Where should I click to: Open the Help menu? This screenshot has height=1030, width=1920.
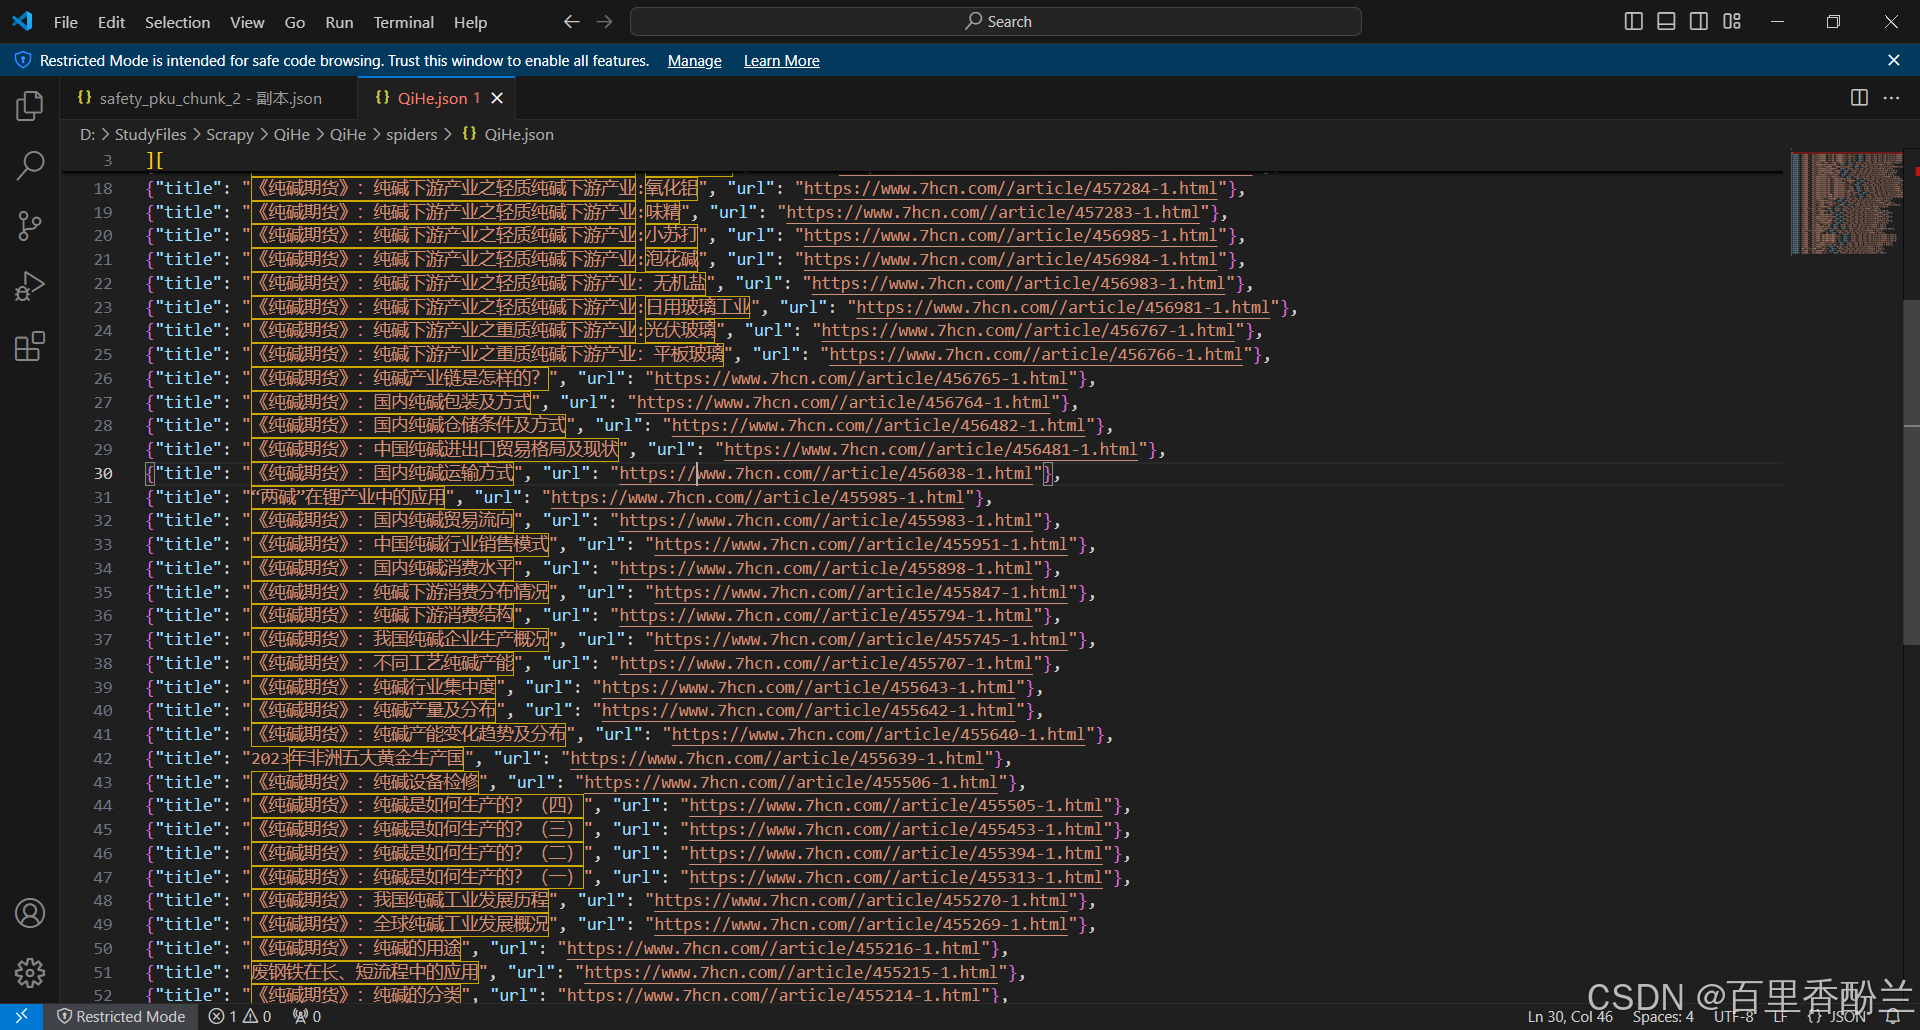point(470,22)
